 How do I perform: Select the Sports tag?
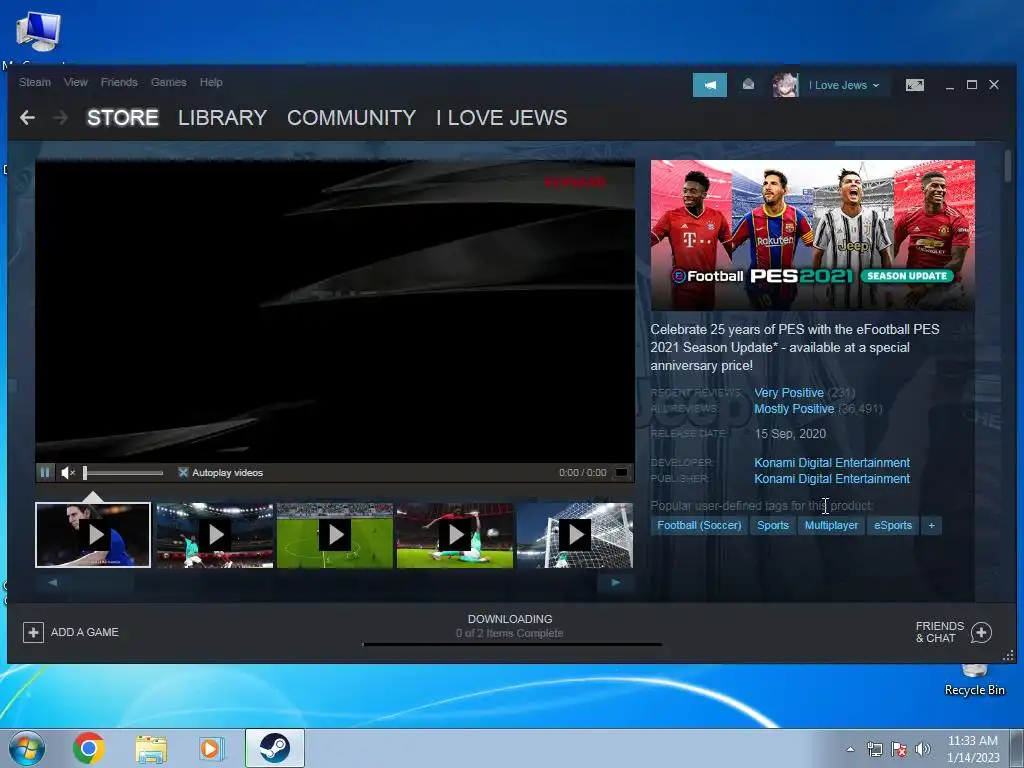point(773,525)
